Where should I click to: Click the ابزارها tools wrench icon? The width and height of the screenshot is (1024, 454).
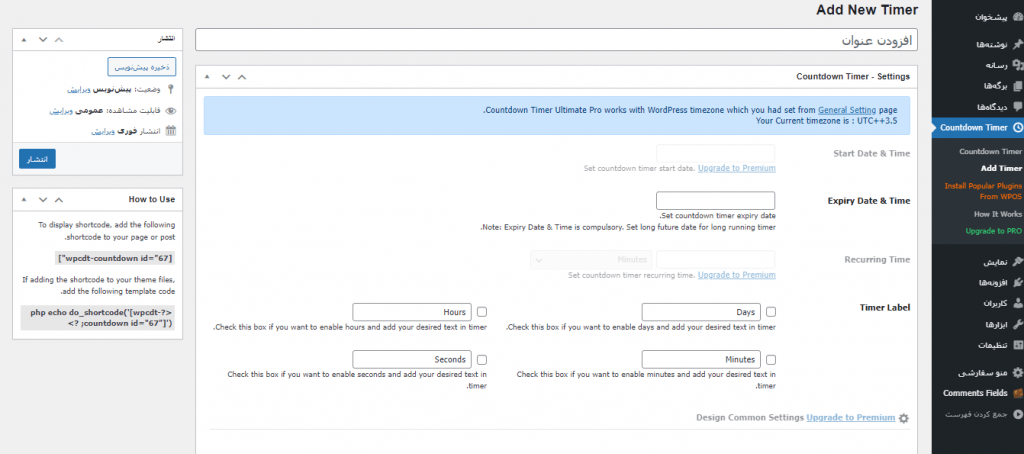(1017, 325)
